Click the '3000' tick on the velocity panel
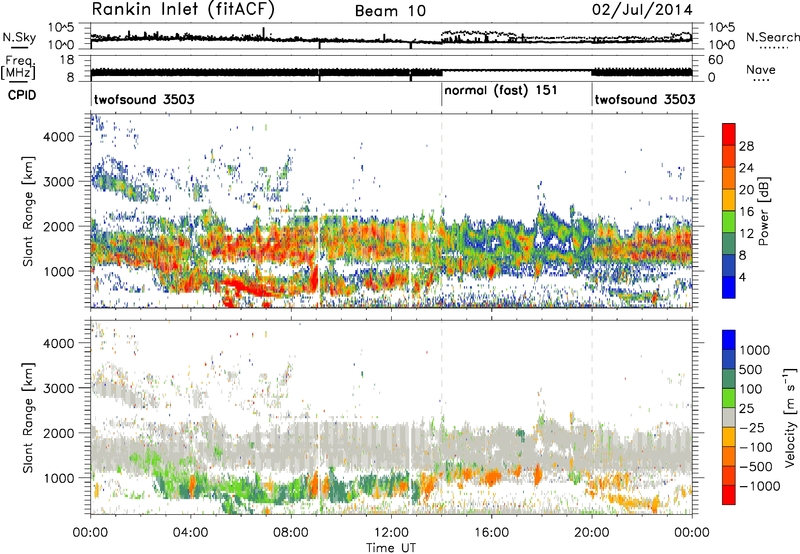The height and width of the screenshot is (554, 800). click(59, 388)
